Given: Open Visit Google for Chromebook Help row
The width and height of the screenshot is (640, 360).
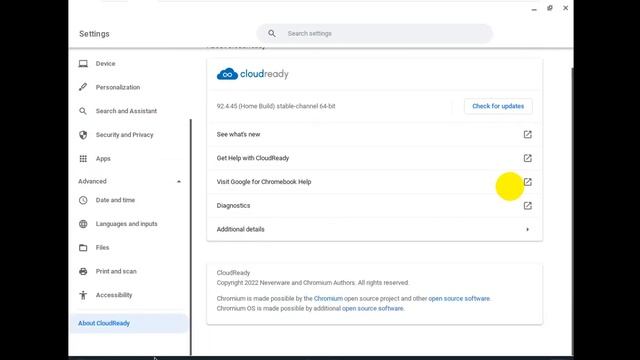Looking at the screenshot, I should pyautogui.click(x=374, y=182).
